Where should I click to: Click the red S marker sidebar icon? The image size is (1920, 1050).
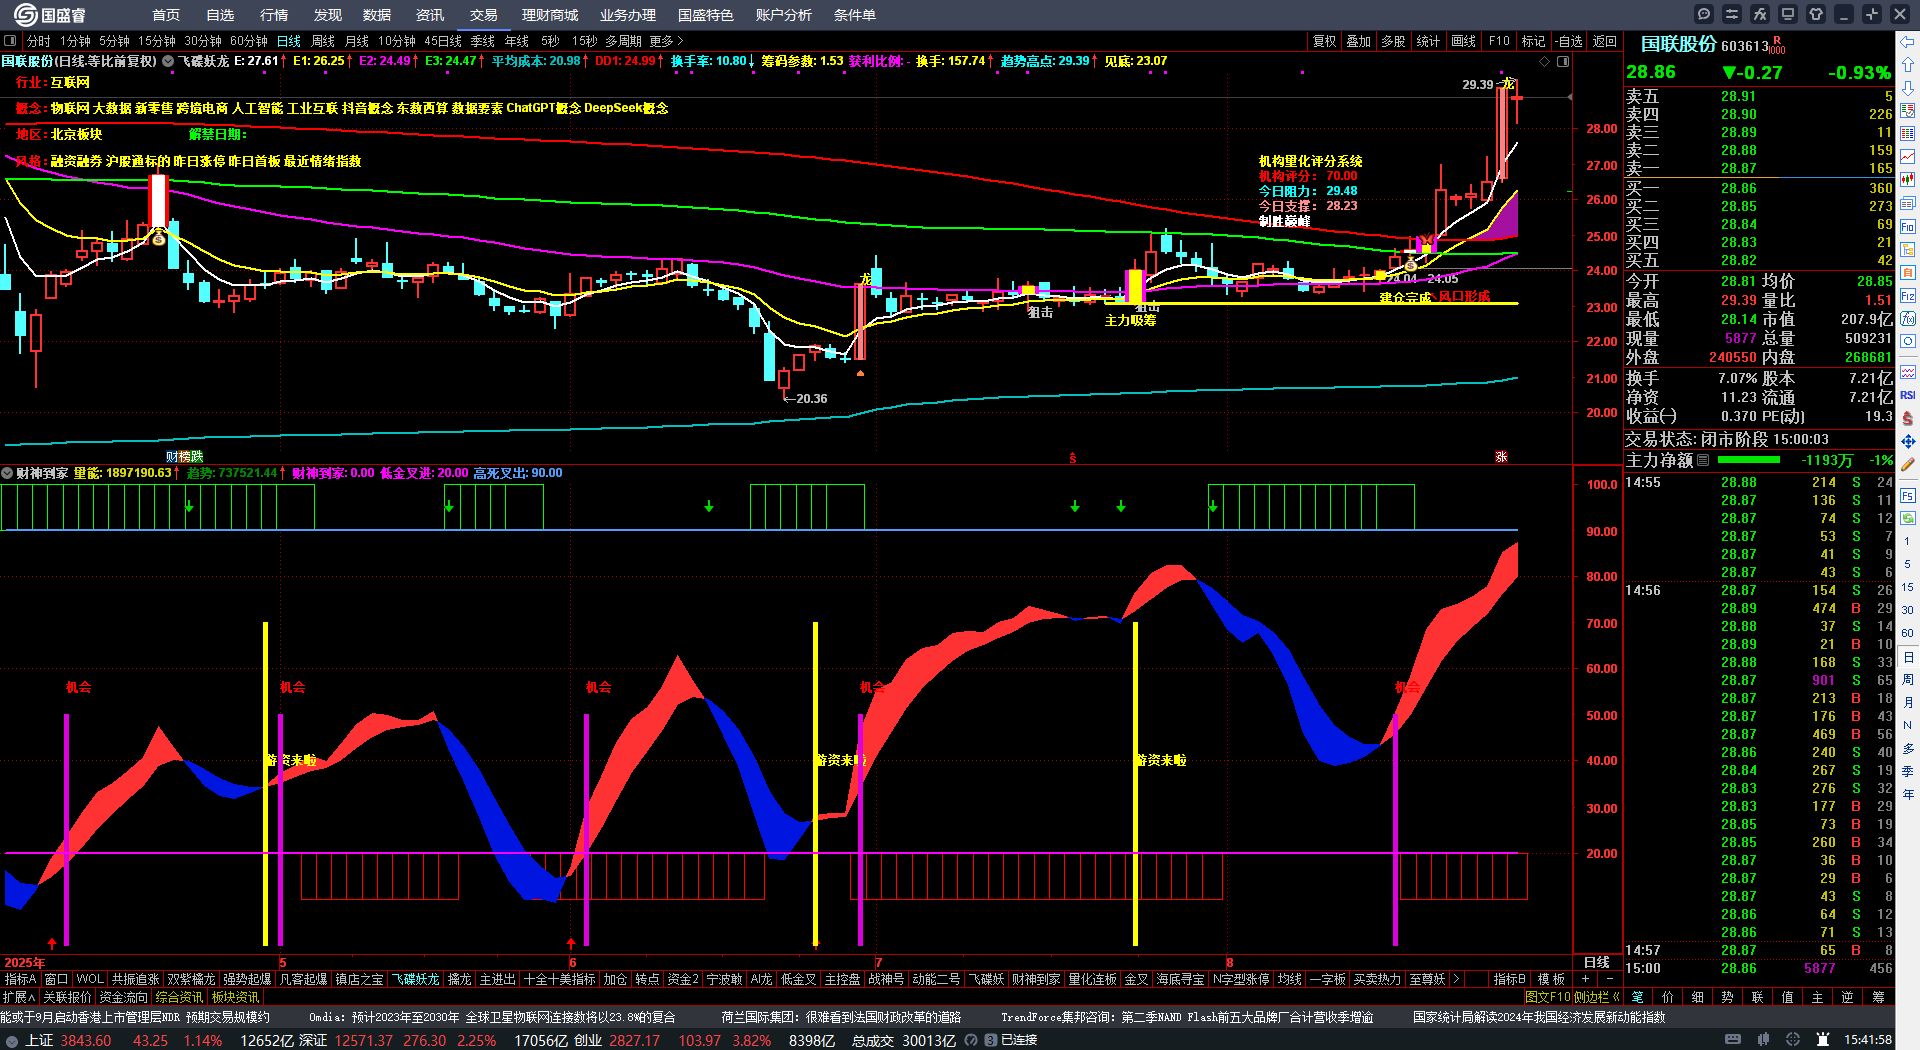tap(1908, 418)
